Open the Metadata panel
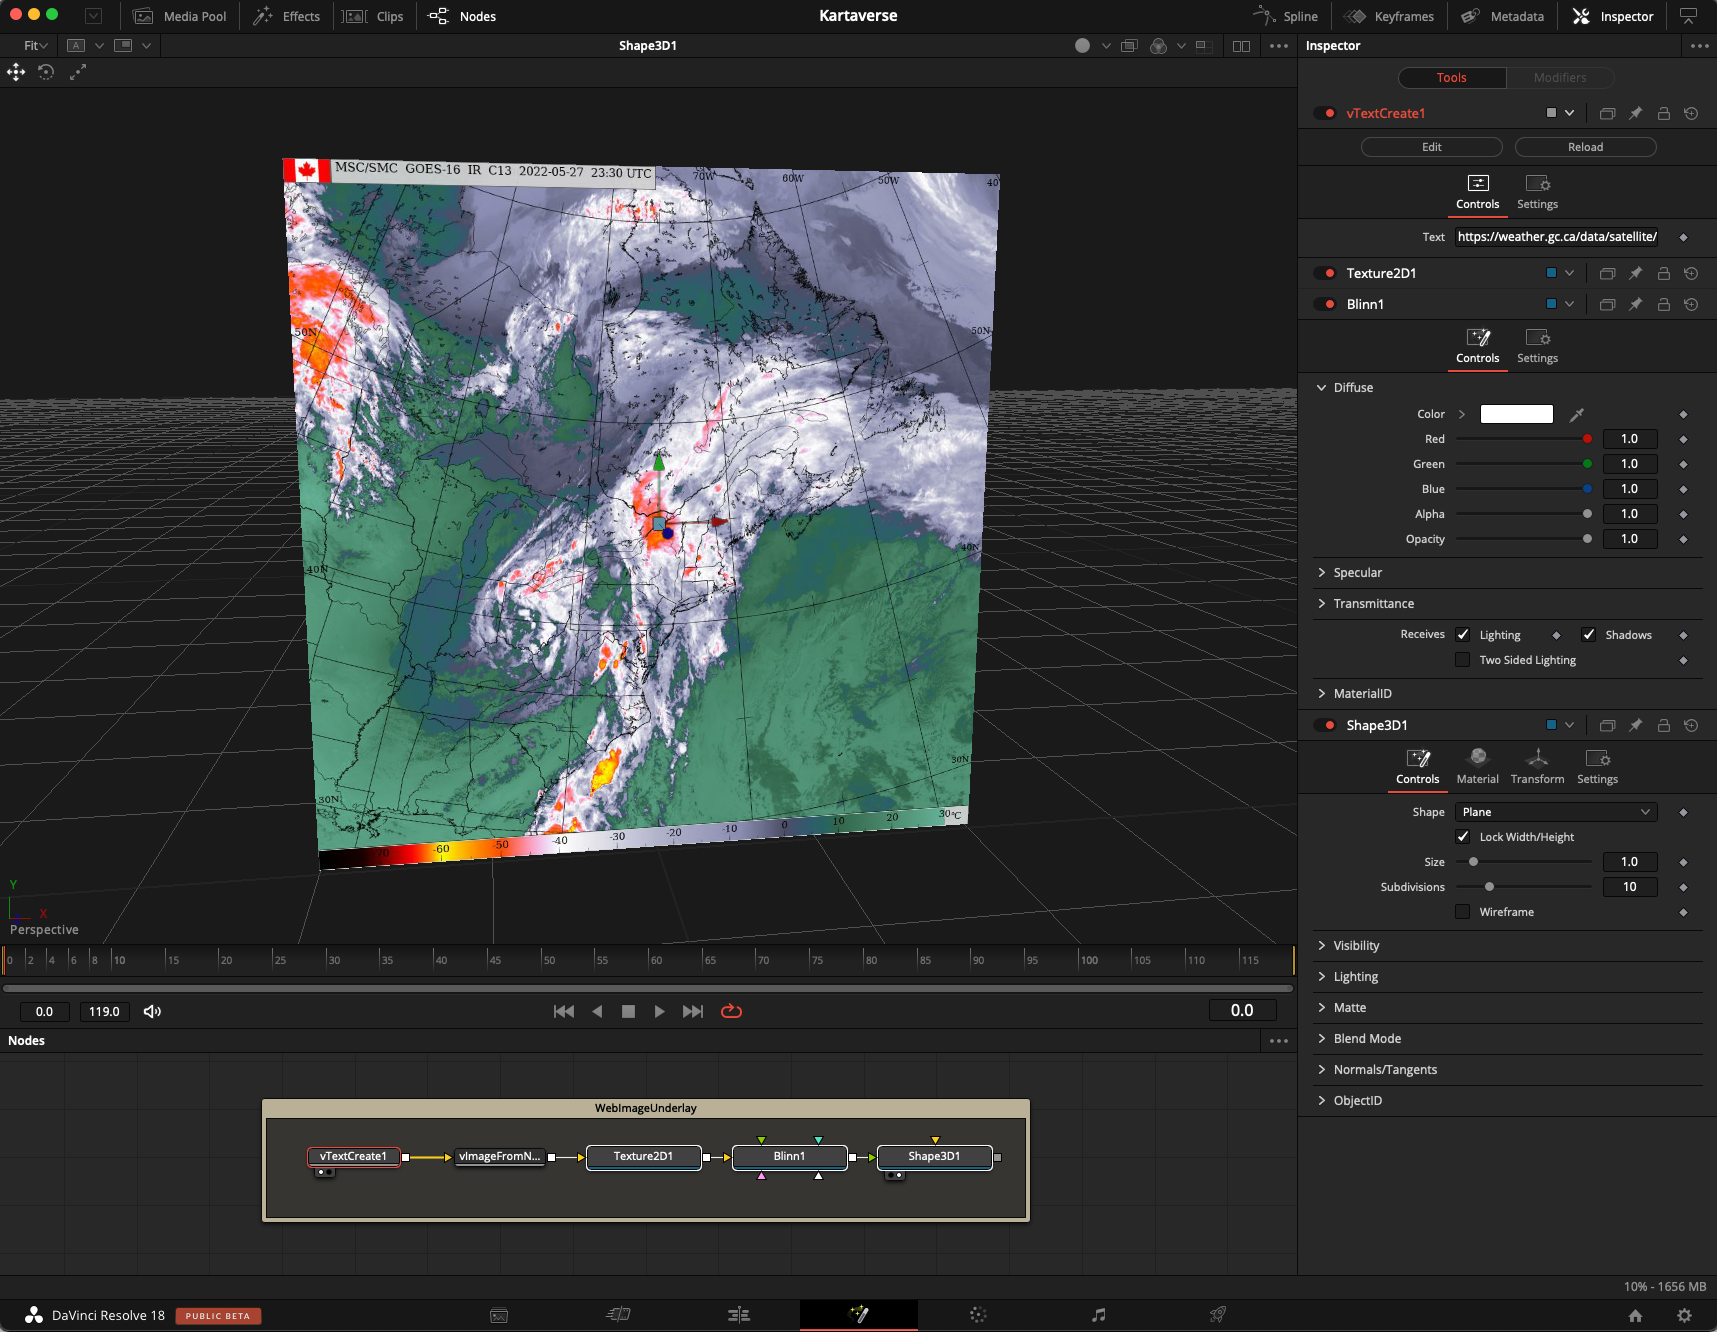Image resolution: width=1717 pixels, height=1332 pixels. point(1502,16)
